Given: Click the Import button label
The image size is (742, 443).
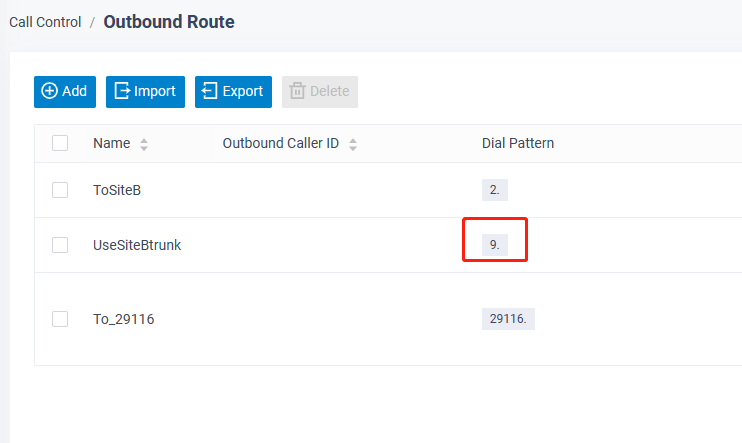Looking at the screenshot, I should [x=155, y=91].
